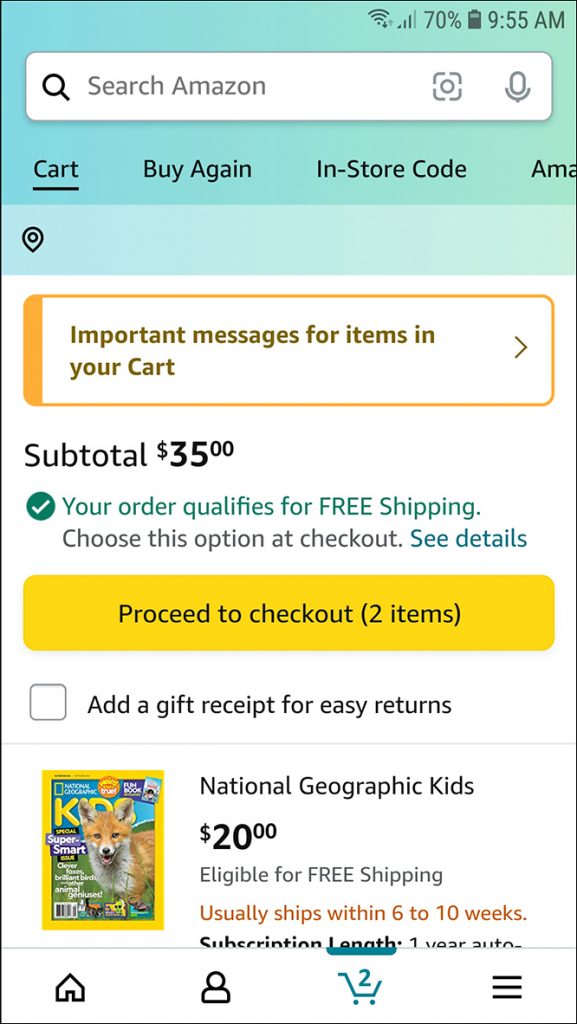Open the hamburger menu icon

[x=507, y=986]
